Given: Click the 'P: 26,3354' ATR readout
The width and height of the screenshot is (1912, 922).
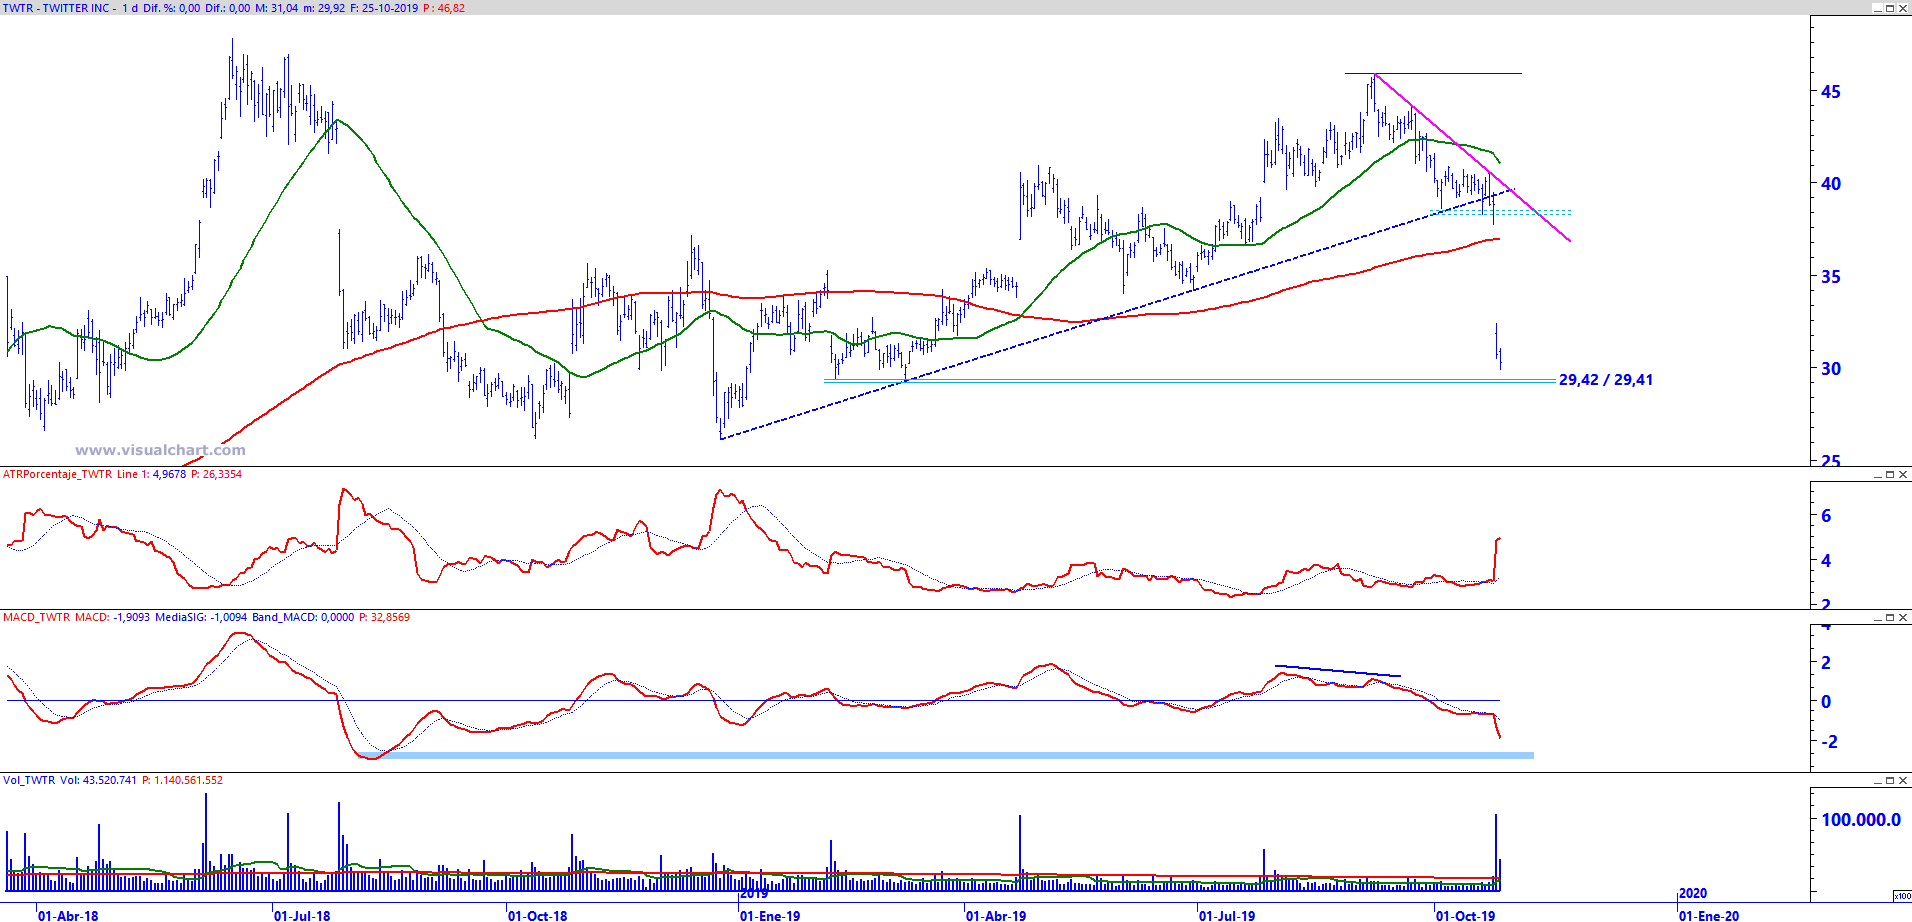Looking at the screenshot, I should [216, 474].
